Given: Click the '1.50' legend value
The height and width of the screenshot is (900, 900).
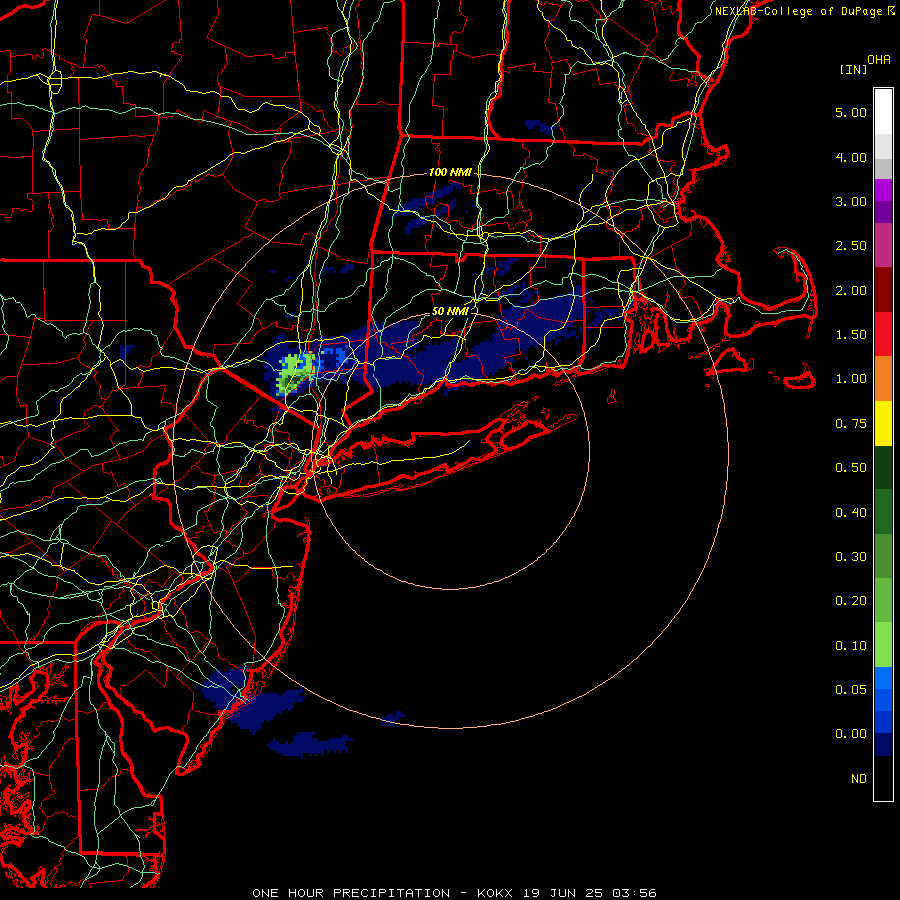Looking at the screenshot, I should click(x=851, y=335).
